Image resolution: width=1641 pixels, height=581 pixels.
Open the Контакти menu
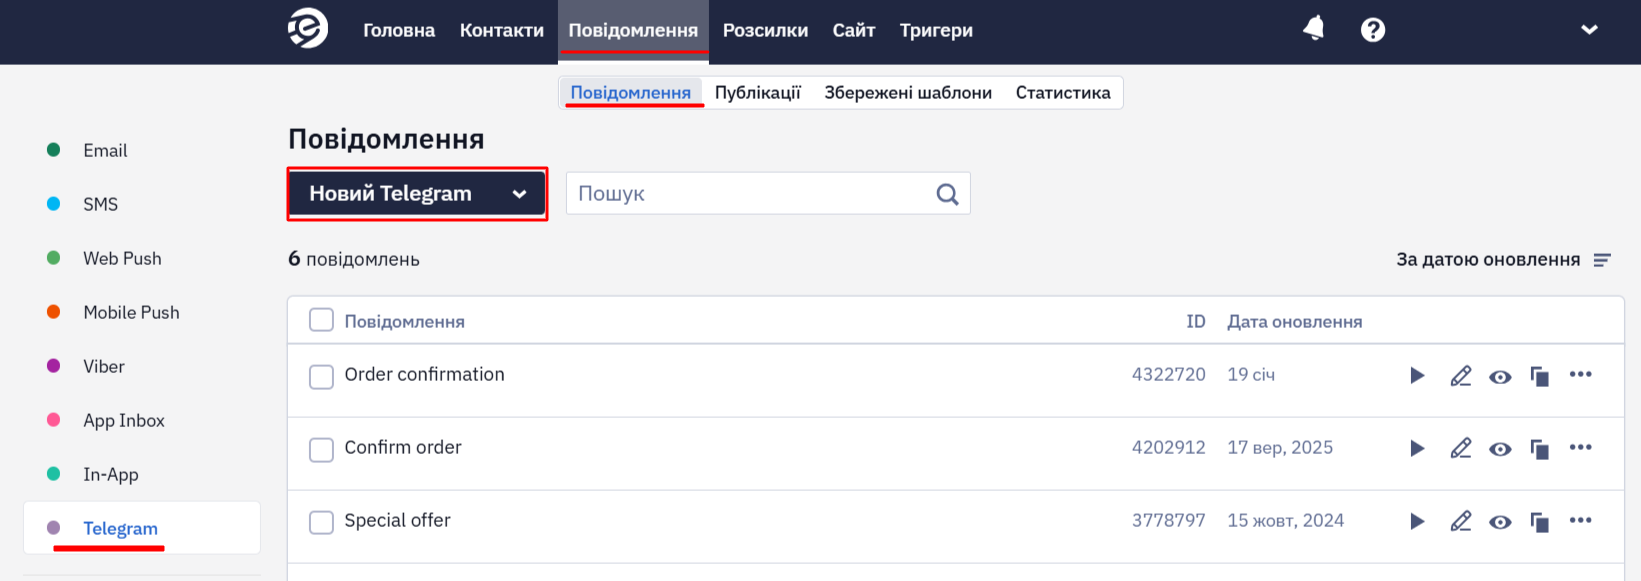tap(502, 30)
